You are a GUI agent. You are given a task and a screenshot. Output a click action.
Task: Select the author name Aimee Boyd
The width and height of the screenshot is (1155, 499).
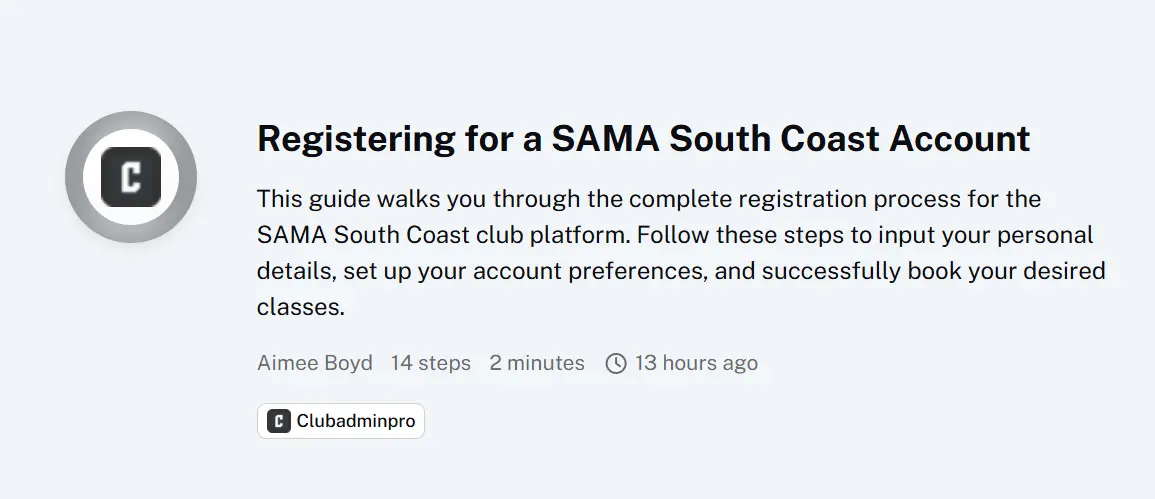pos(315,363)
